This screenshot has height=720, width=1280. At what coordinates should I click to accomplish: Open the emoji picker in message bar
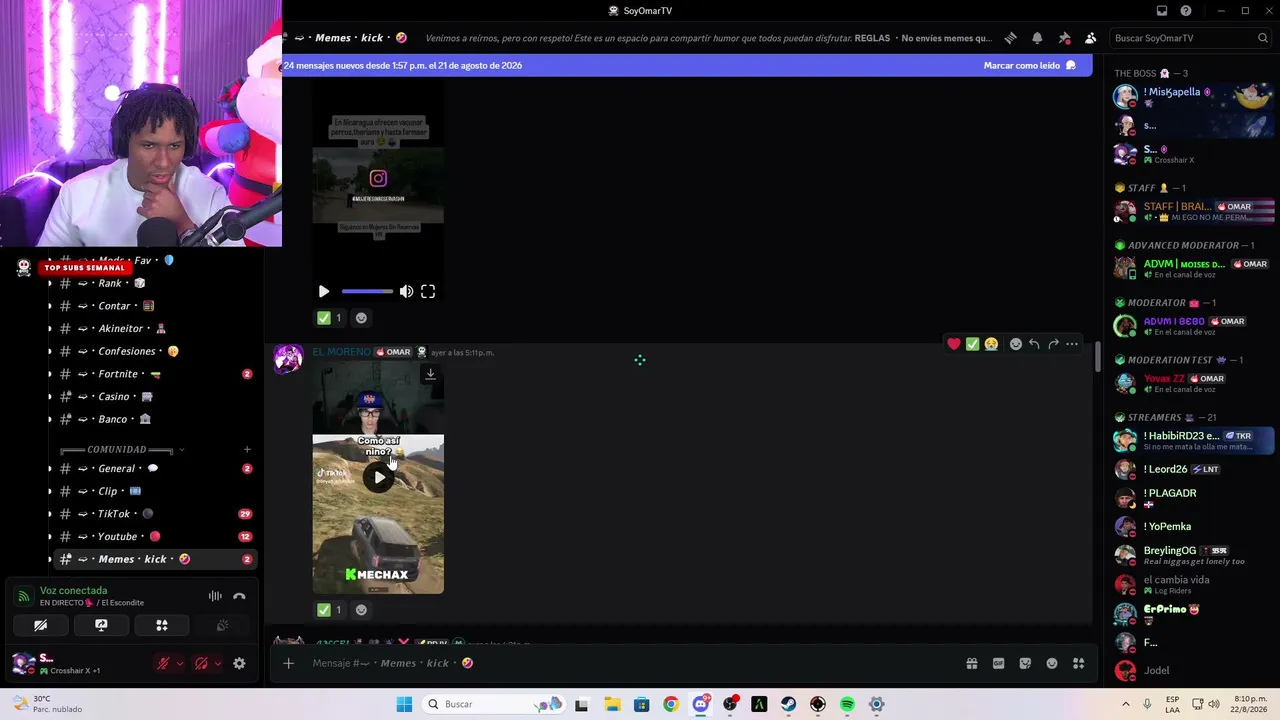pos(1052,663)
